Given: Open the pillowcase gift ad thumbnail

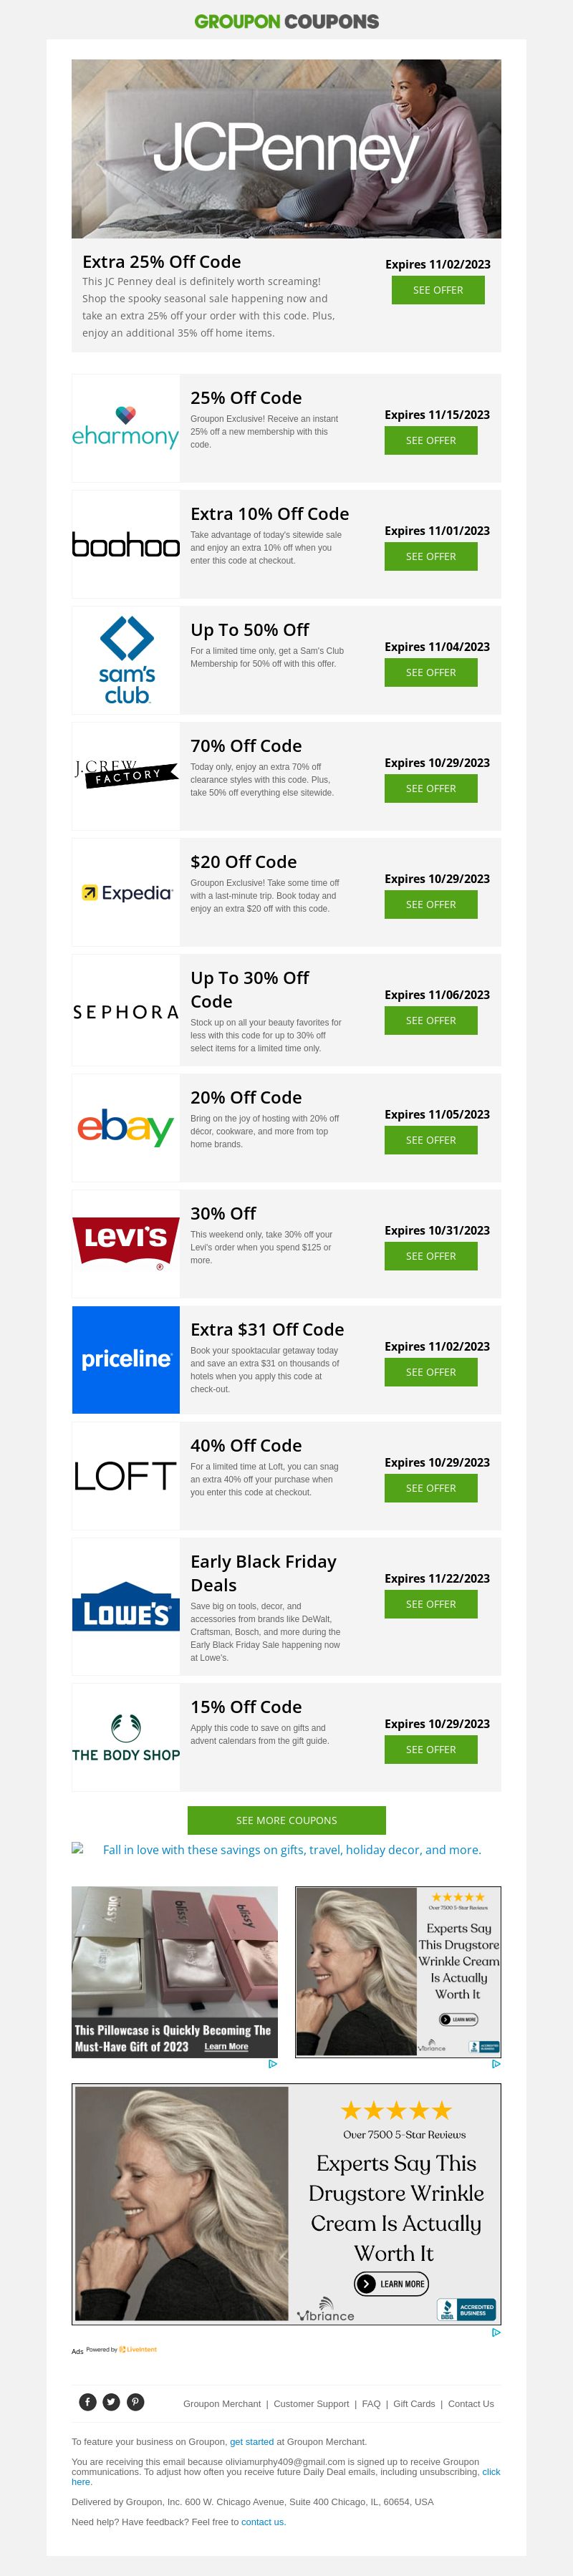Looking at the screenshot, I should pyautogui.click(x=174, y=1971).
